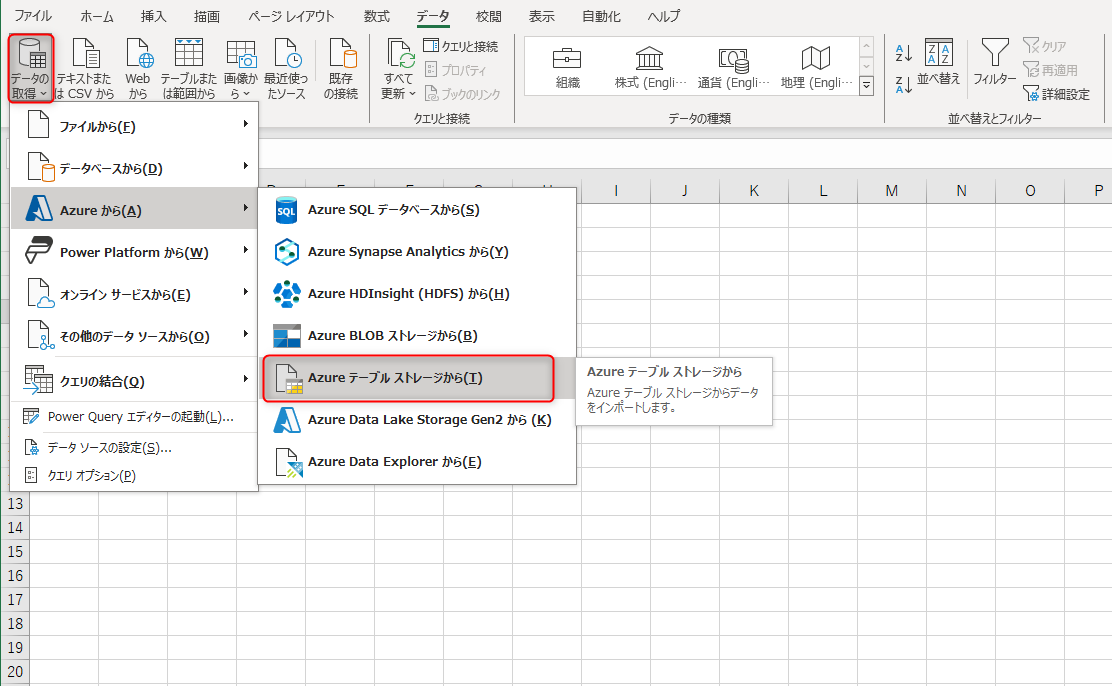The height and width of the screenshot is (686, 1112).
Task: Open データ ソースの設定(S)
Action: (134, 448)
